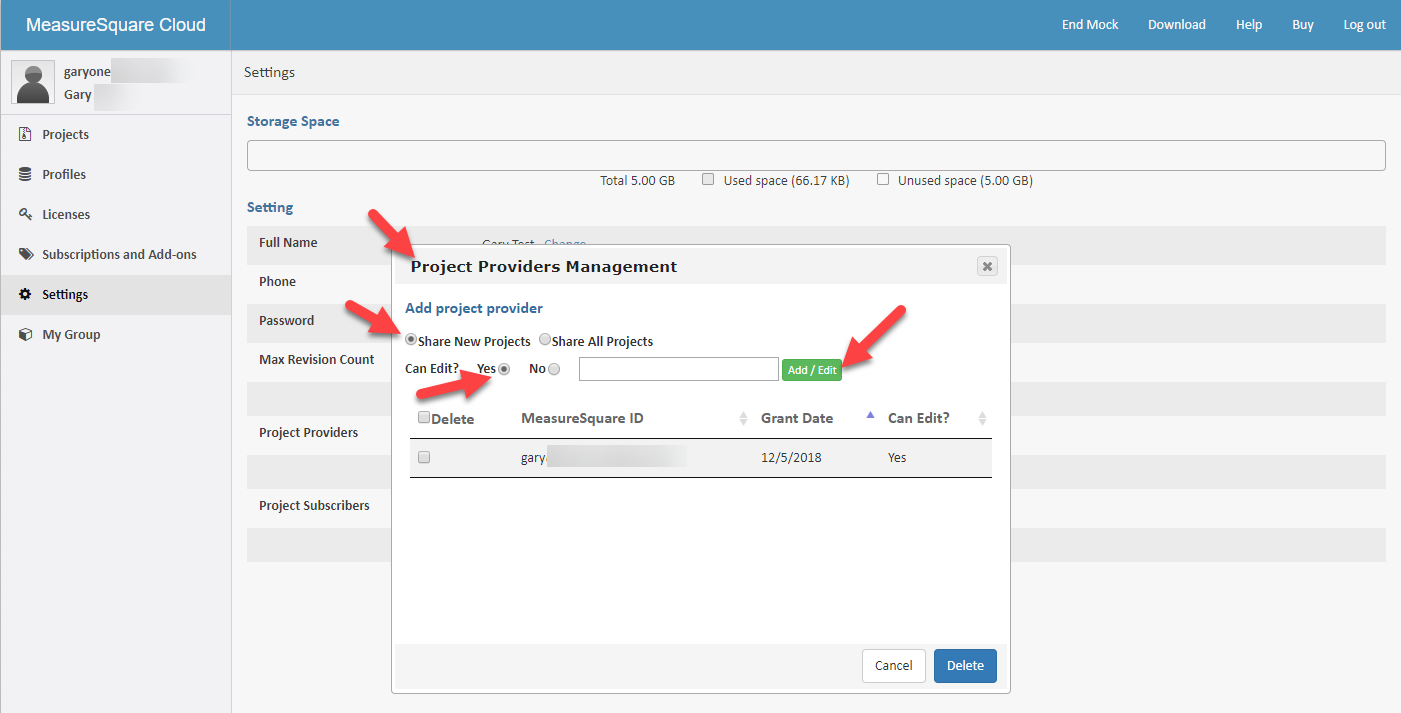Click the green Add / Edit button
The width and height of the screenshot is (1401, 713).
(812, 370)
